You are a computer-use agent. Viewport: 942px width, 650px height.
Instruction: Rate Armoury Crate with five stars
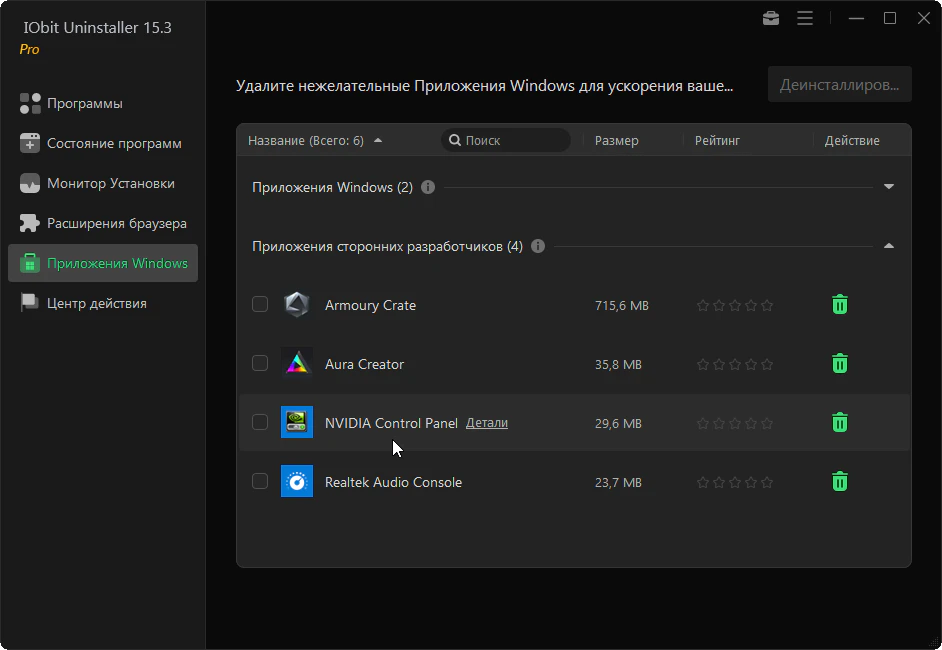coord(767,305)
